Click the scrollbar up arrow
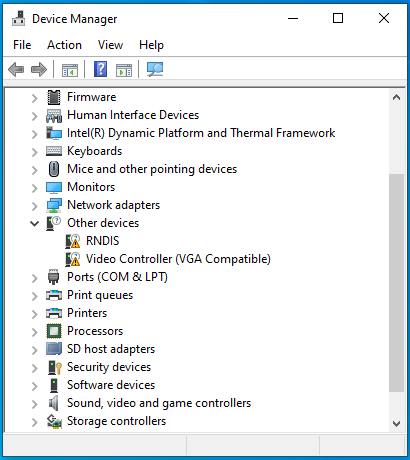 [x=396, y=97]
